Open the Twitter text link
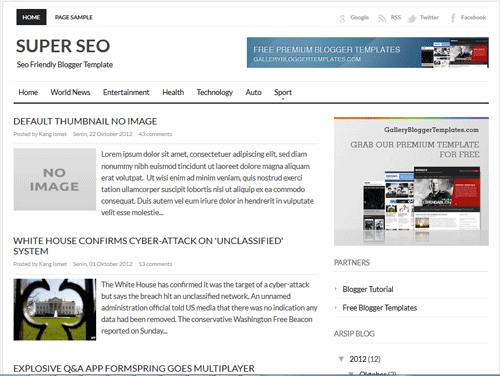The height and width of the screenshot is (376, 500). (429, 17)
